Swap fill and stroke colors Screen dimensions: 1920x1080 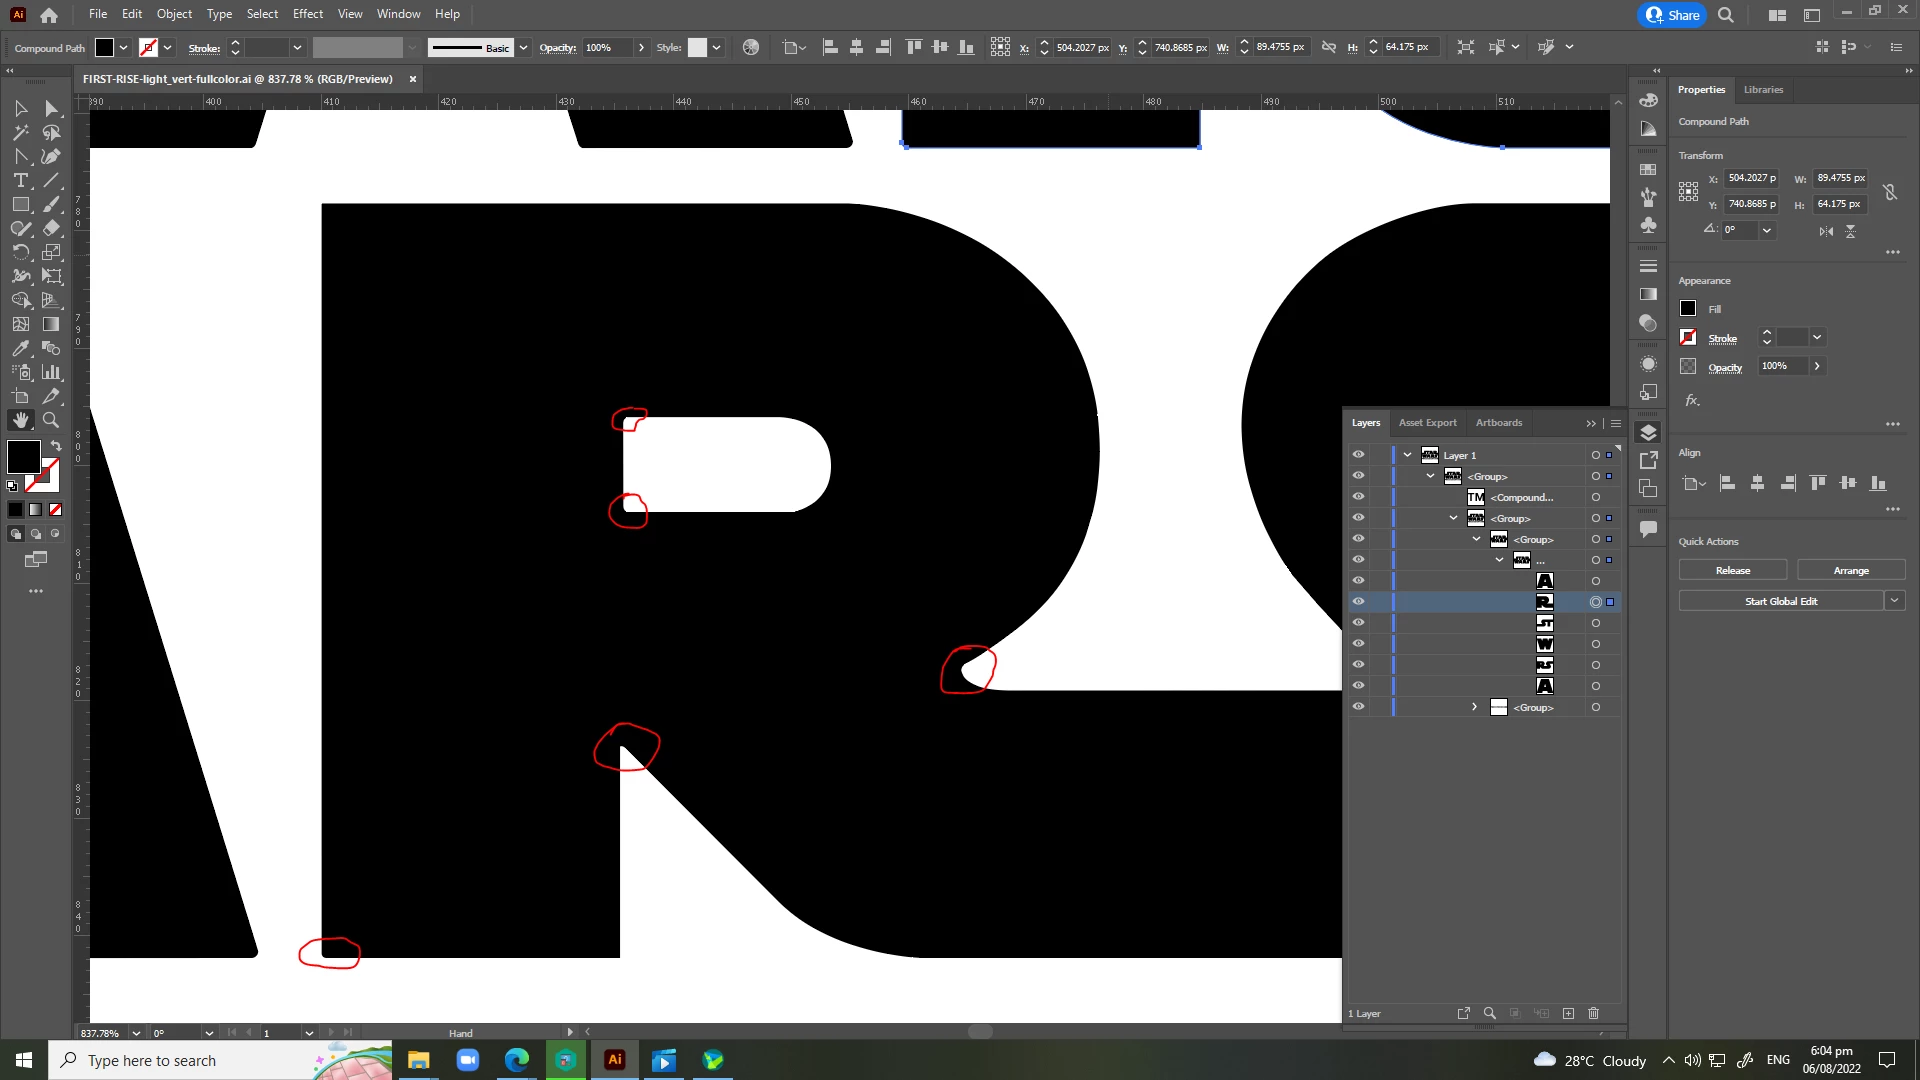[x=56, y=445]
